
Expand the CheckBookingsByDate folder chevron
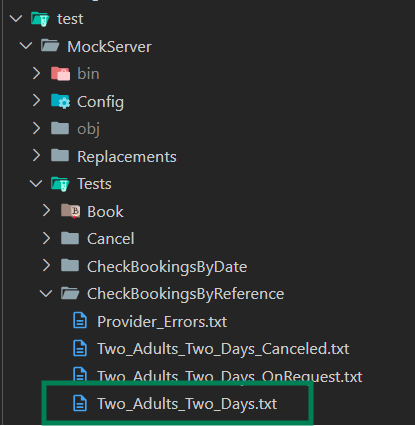pyautogui.click(x=46, y=266)
